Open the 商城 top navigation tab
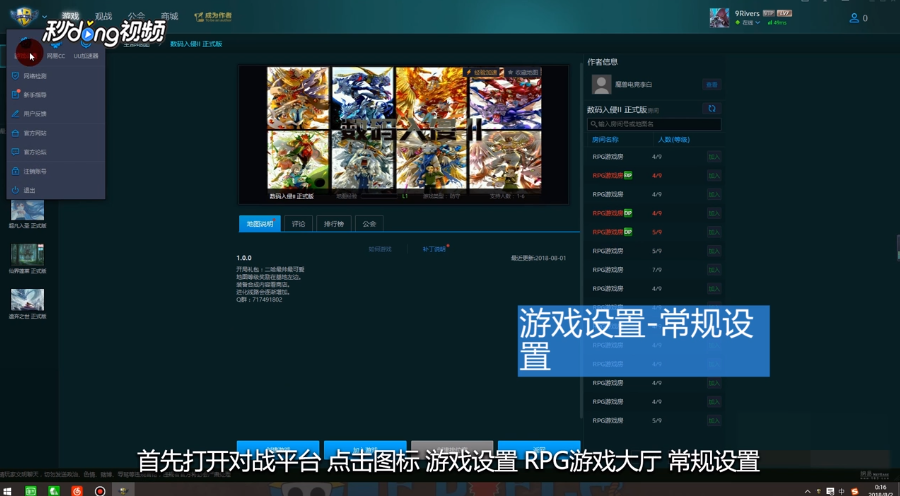Image resolution: width=900 pixels, height=496 pixels. pyautogui.click(x=169, y=16)
